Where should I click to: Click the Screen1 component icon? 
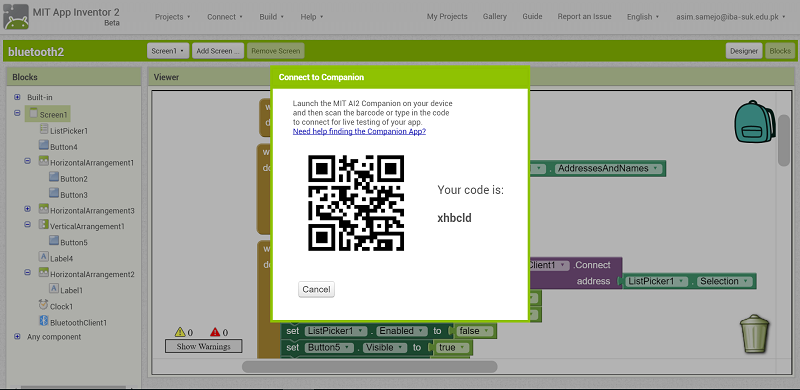(x=34, y=113)
